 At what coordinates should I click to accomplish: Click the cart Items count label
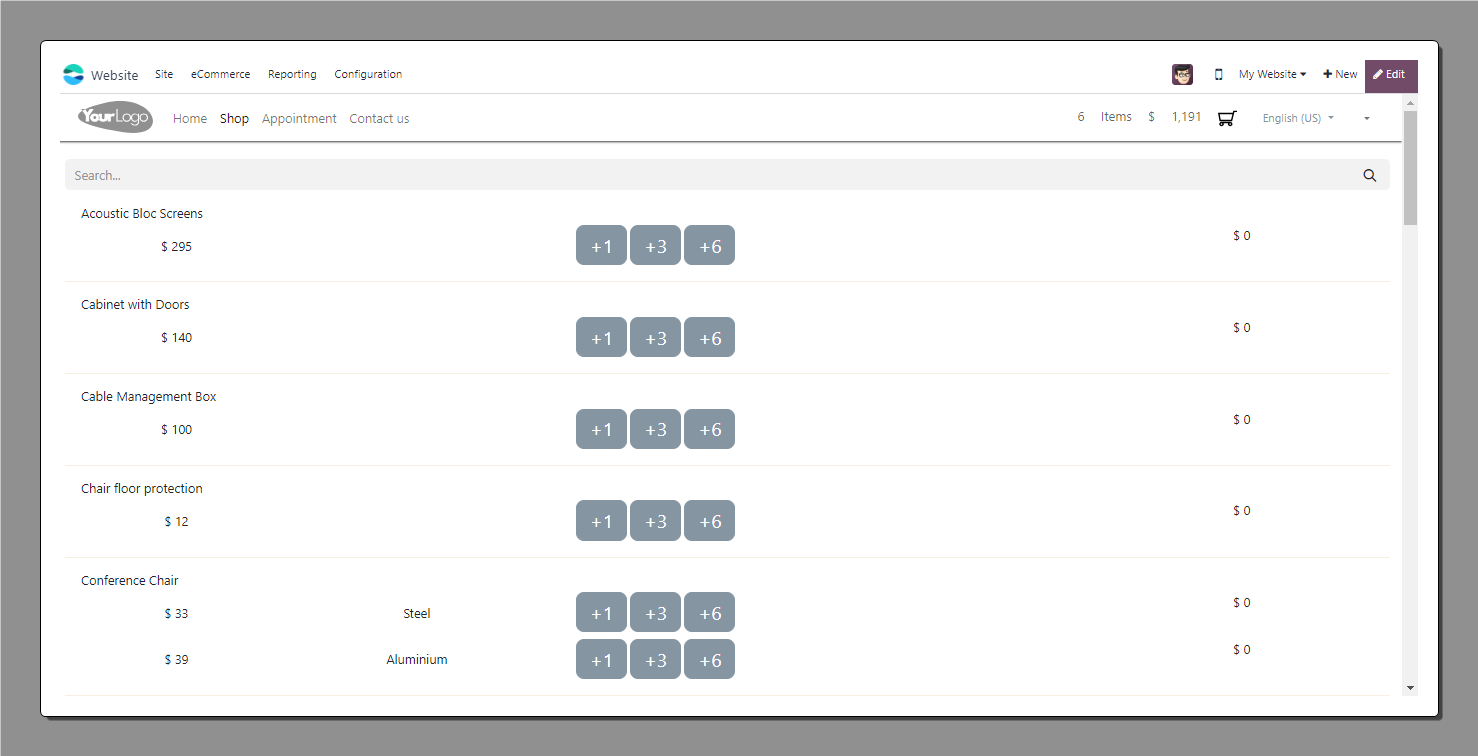[x=1116, y=117]
